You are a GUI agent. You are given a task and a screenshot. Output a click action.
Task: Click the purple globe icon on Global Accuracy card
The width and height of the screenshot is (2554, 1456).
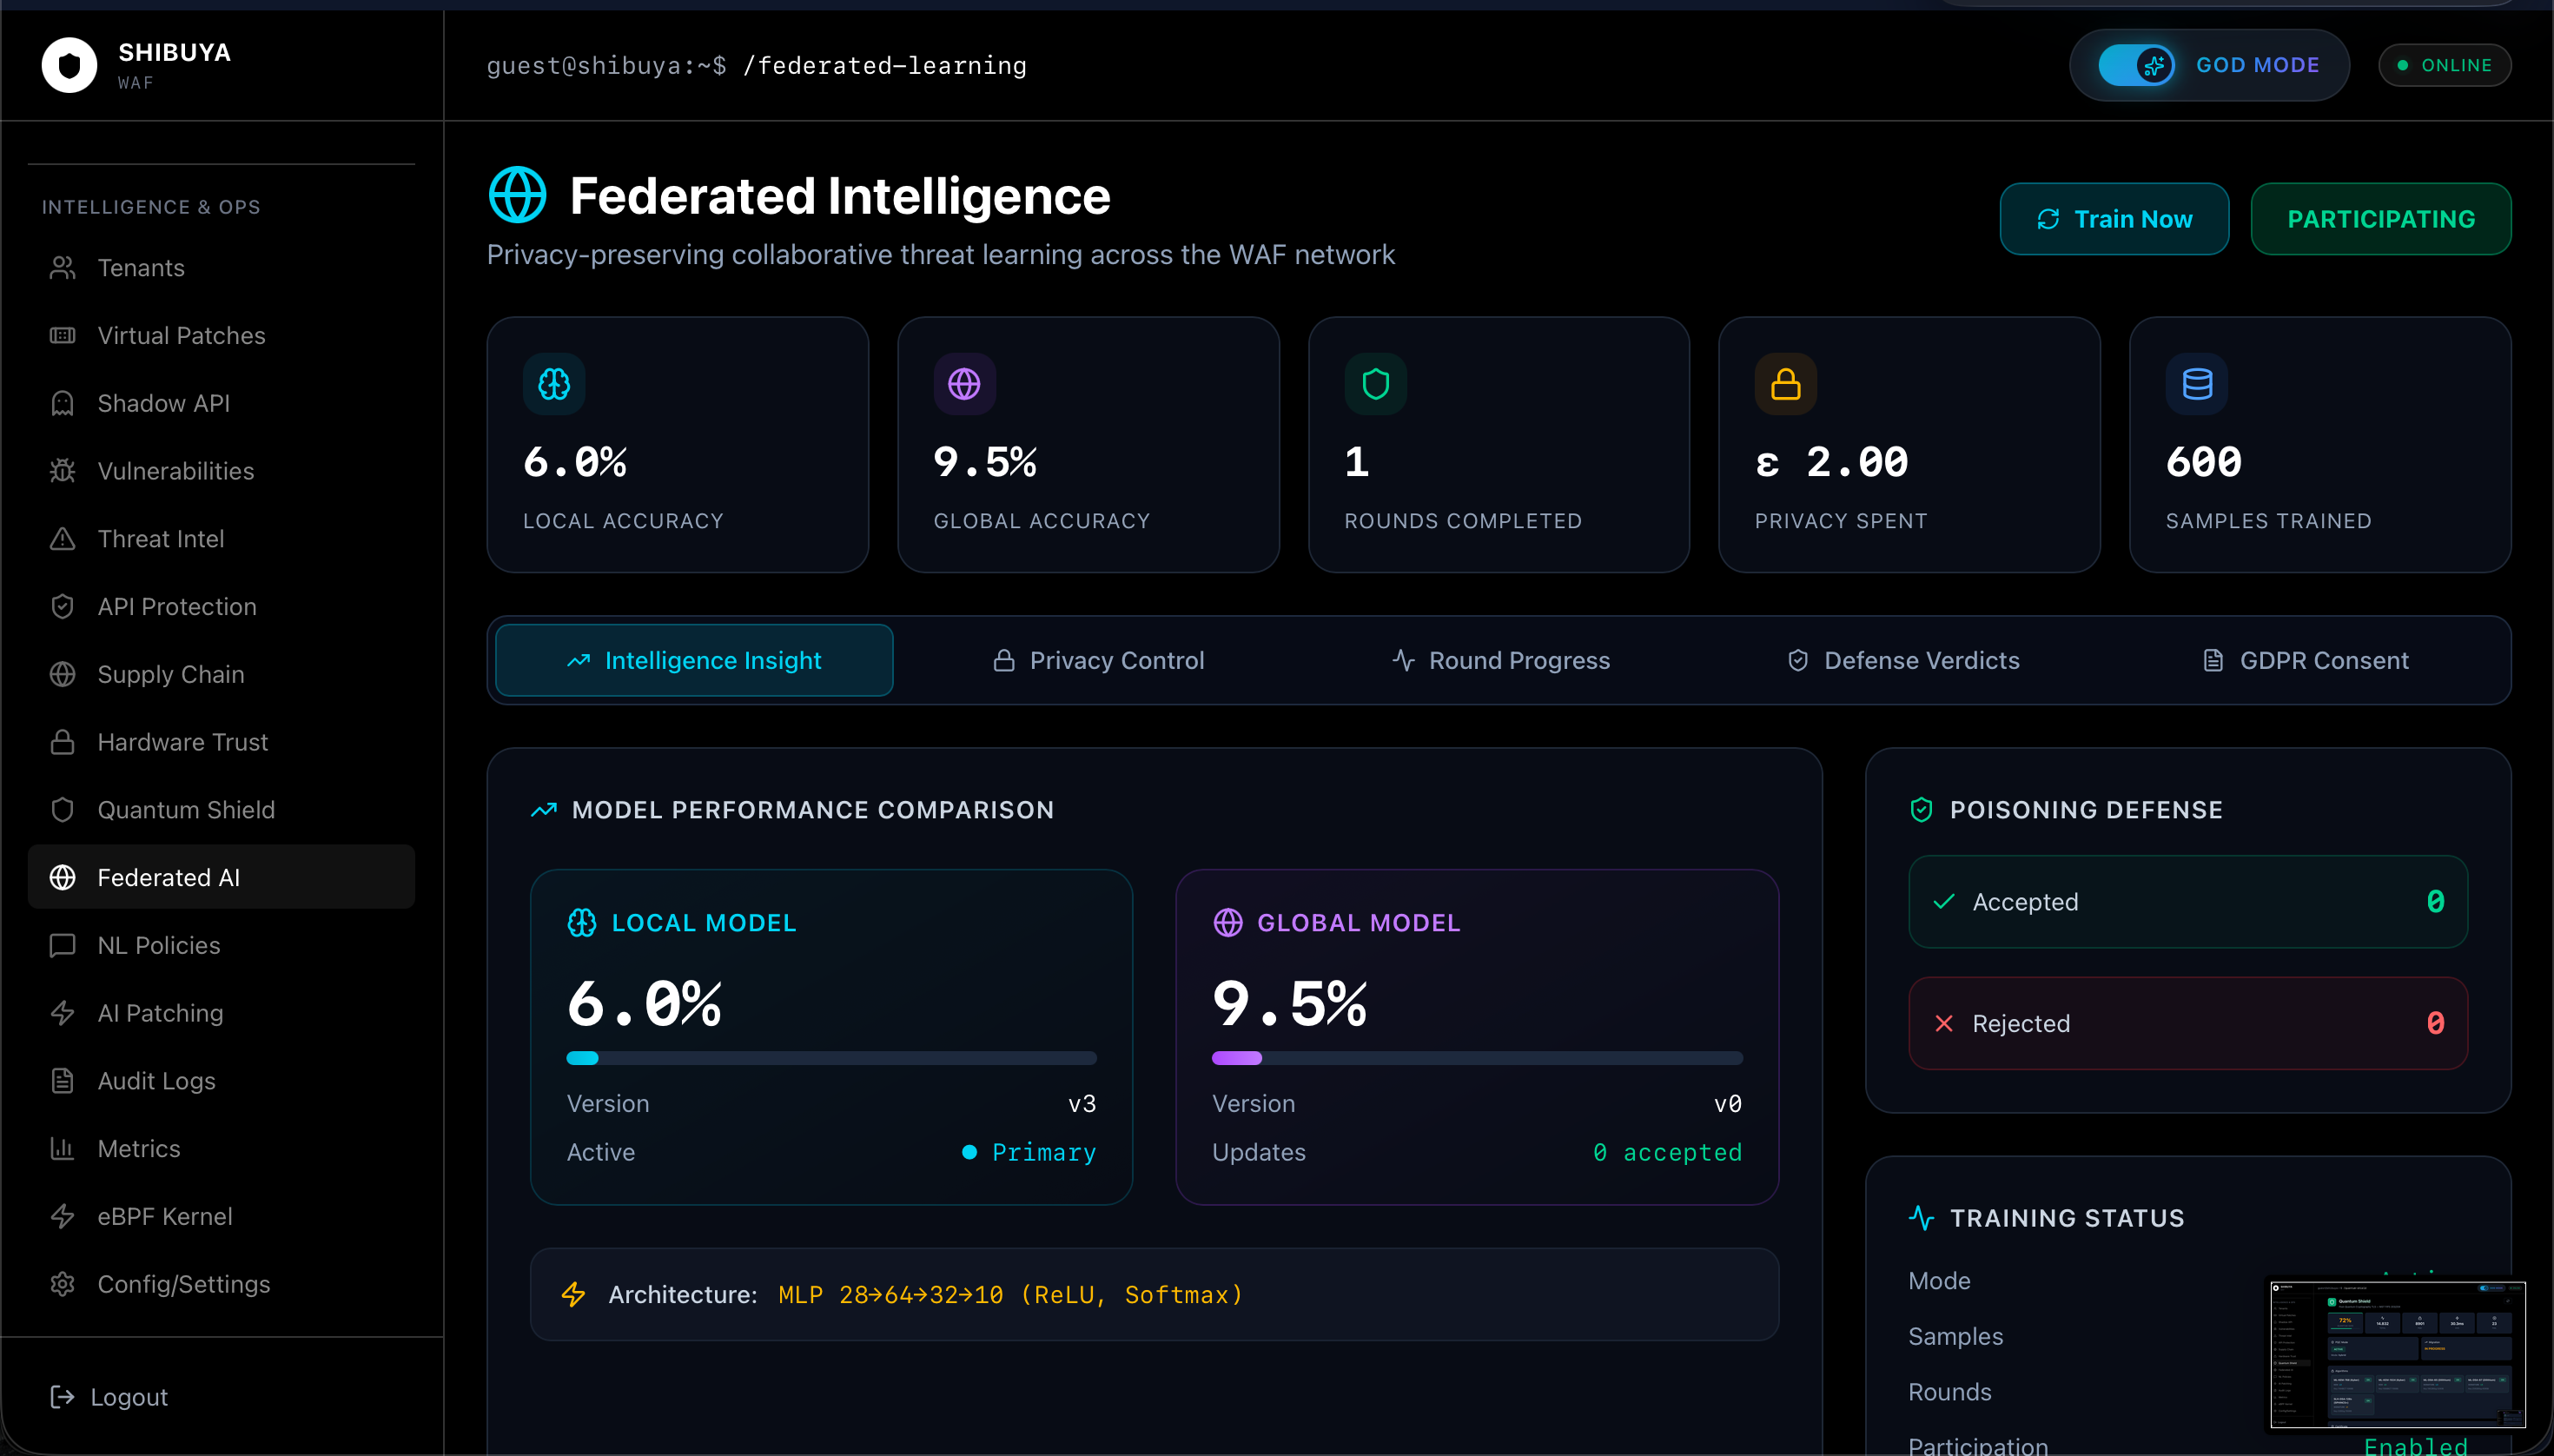click(x=964, y=384)
